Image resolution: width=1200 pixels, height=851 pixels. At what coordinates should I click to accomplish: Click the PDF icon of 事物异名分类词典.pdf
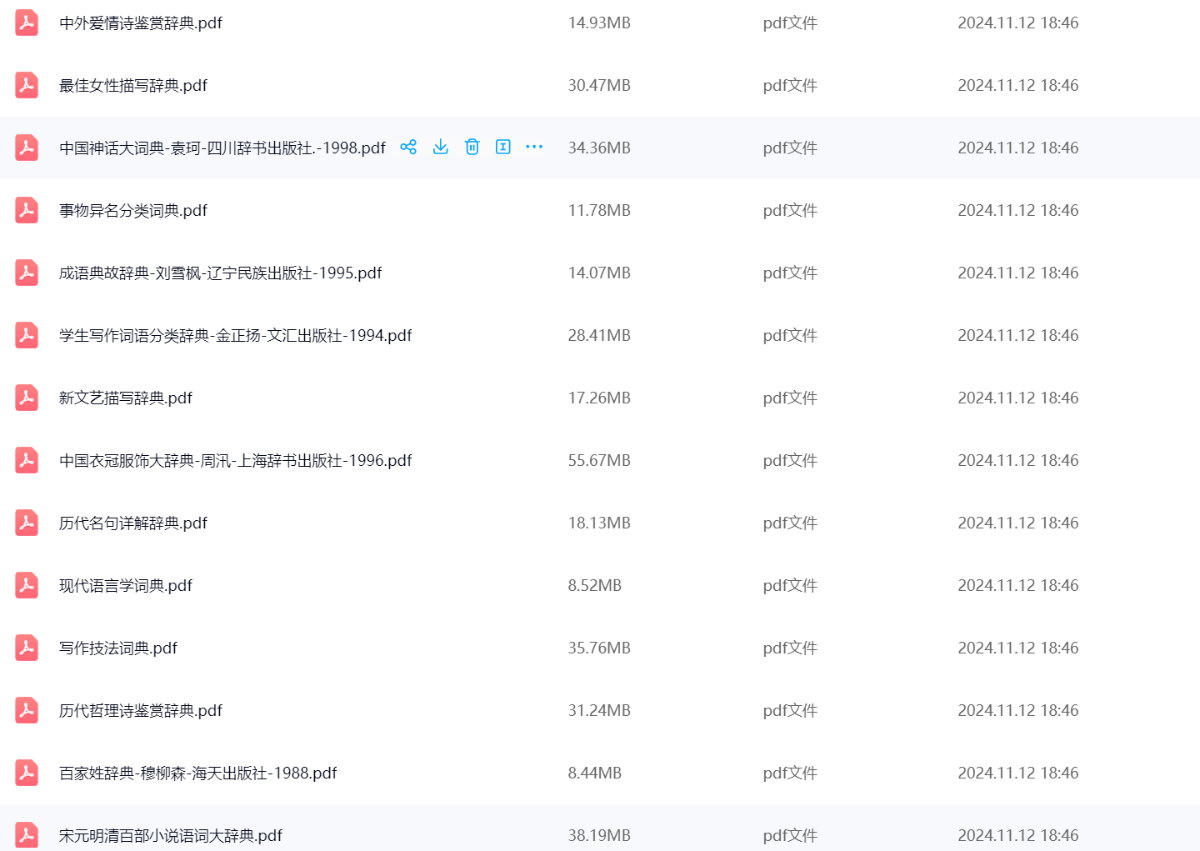click(x=26, y=210)
